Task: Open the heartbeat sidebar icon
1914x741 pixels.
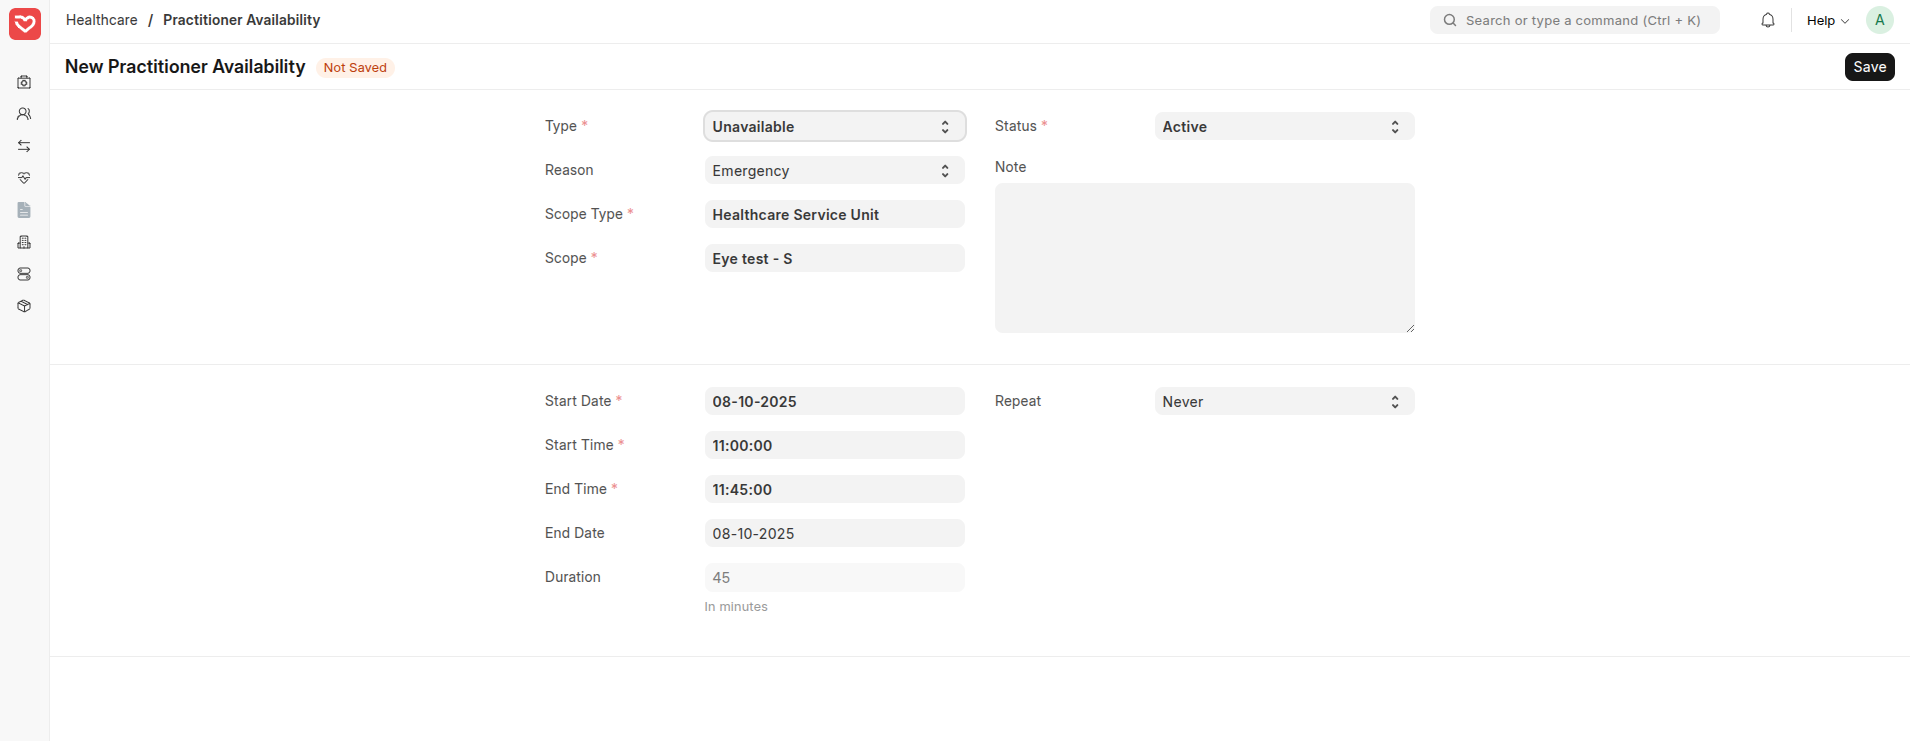Action: 24,178
